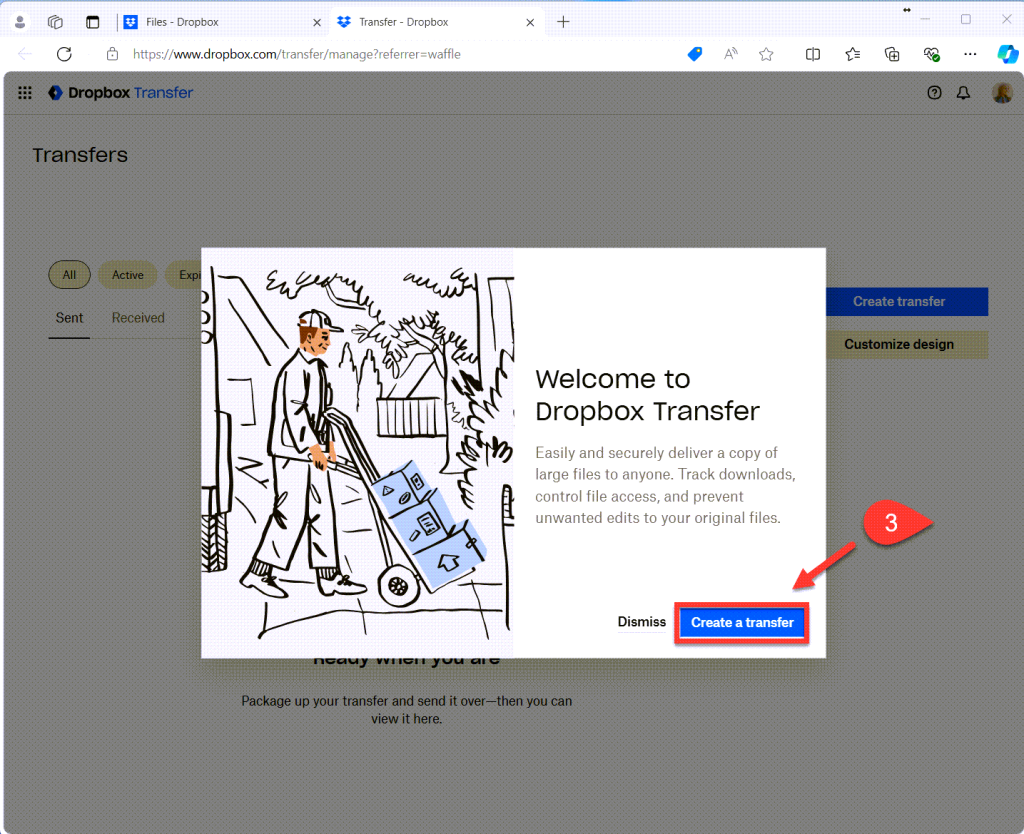1024x834 pixels.
Task: Open browser Settings and more menu
Action: point(970,54)
